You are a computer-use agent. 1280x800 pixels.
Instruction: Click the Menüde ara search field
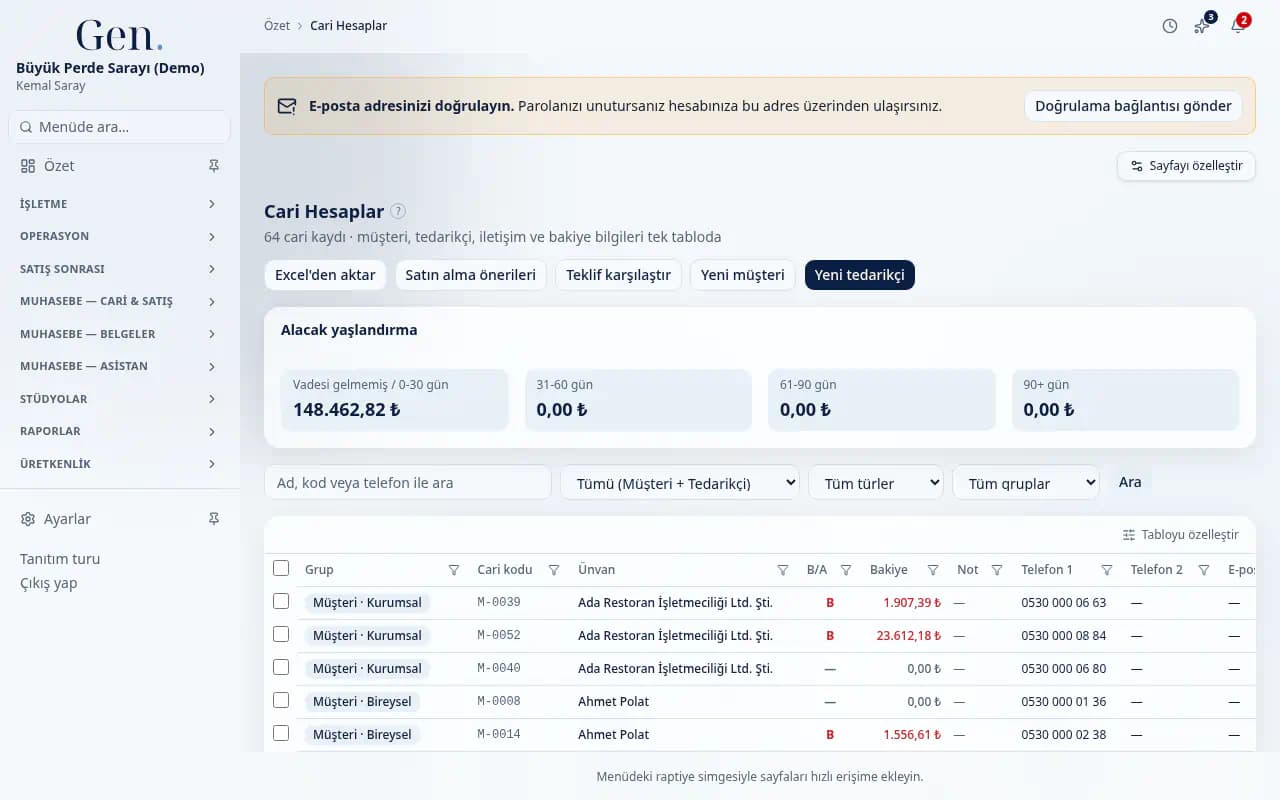[x=119, y=127]
